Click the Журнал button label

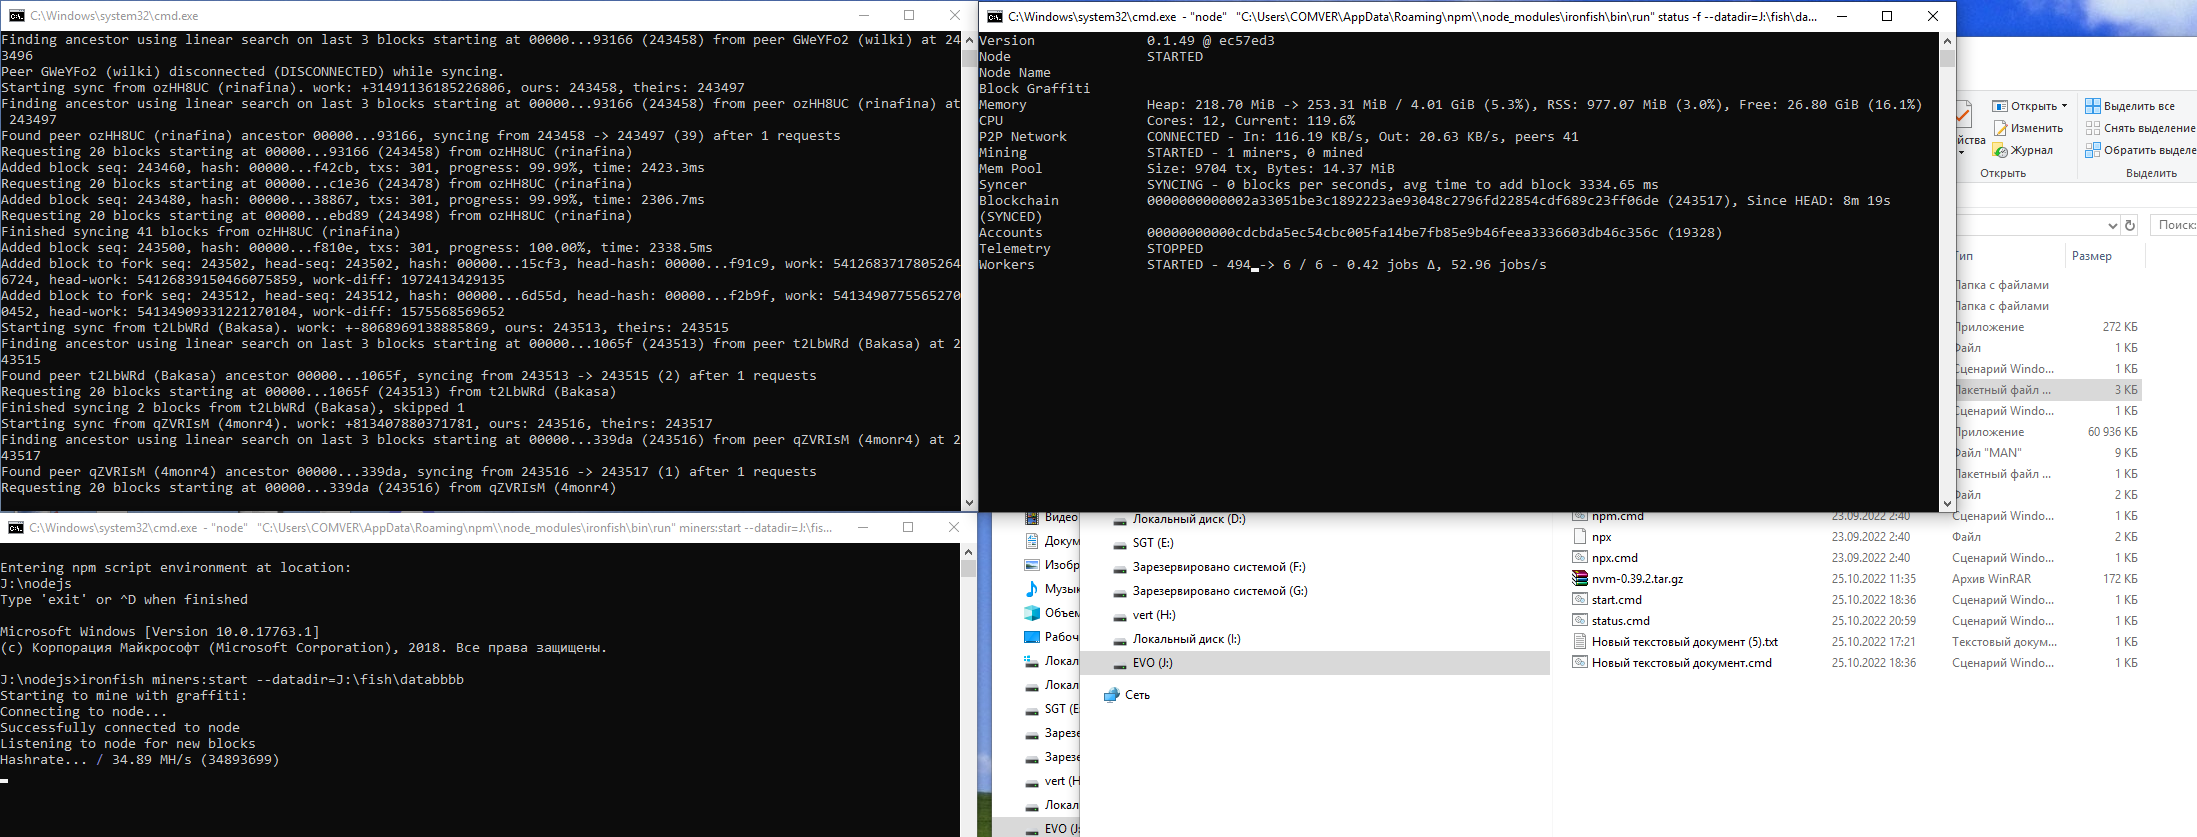click(x=2032, y=150)
